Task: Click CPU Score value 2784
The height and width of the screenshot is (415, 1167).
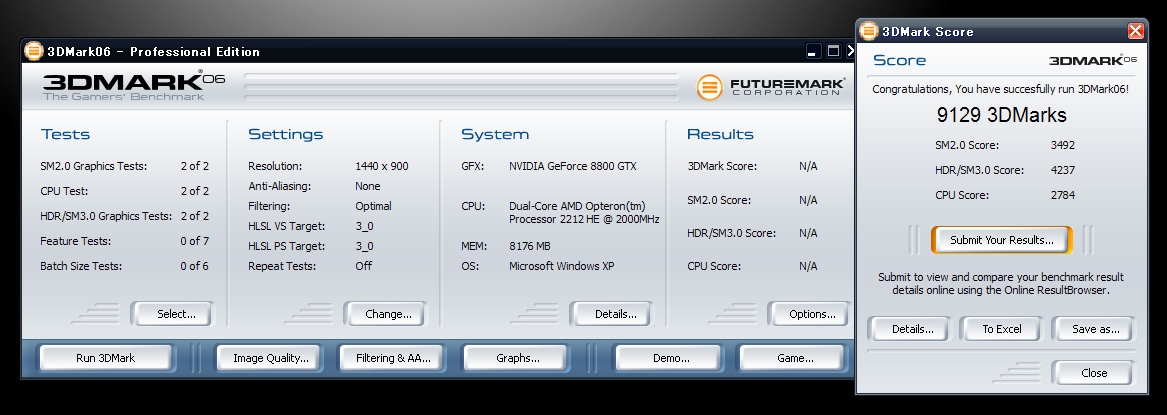Action: (1063, 195)
